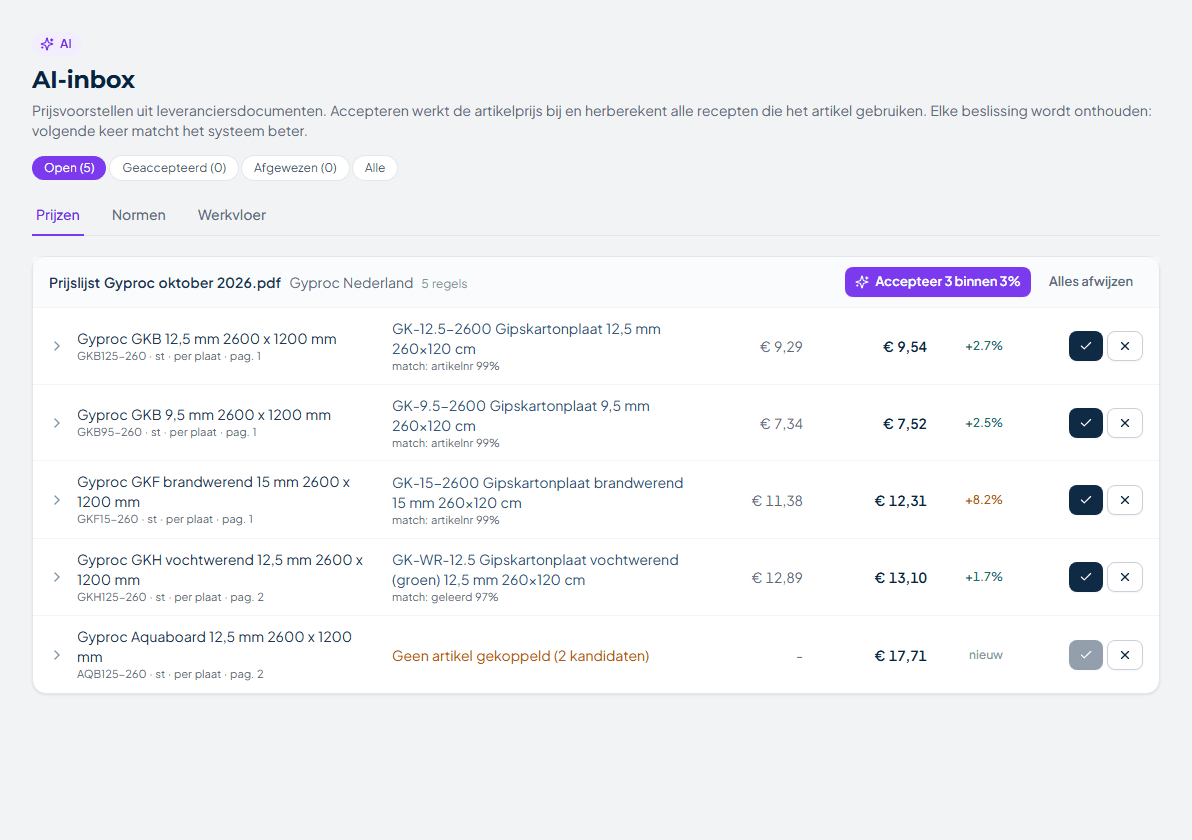Click the AI sparkle badge above the title
The image size is (1192, 840).
coord(56,44)
